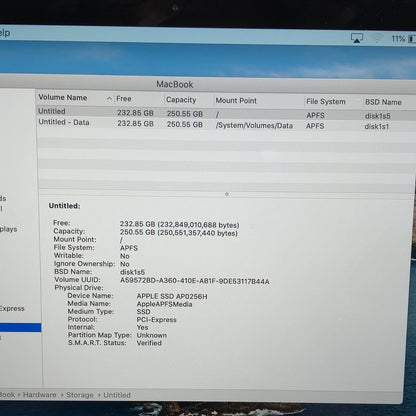Sort the table by Capacity column
This screenshot has width=416, height=416.
[181, 100]
